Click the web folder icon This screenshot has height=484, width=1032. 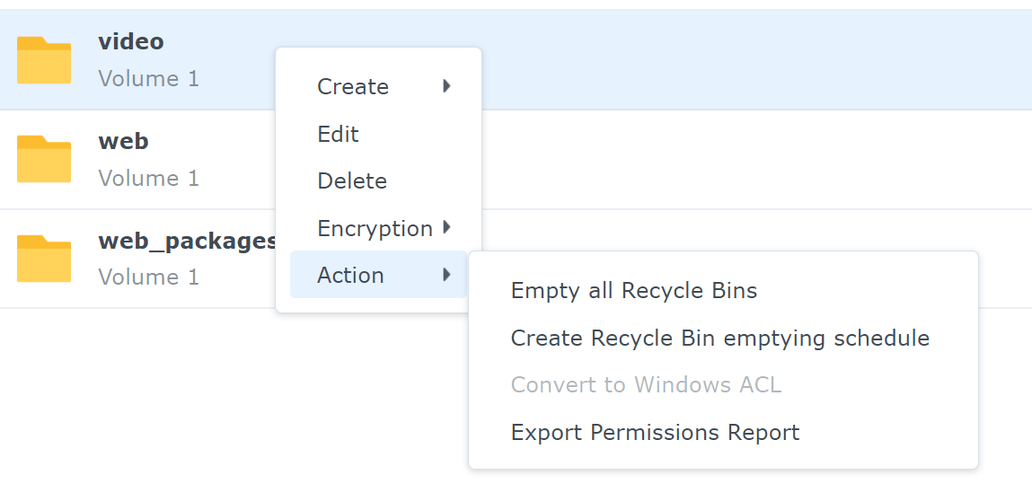[44, 159]
